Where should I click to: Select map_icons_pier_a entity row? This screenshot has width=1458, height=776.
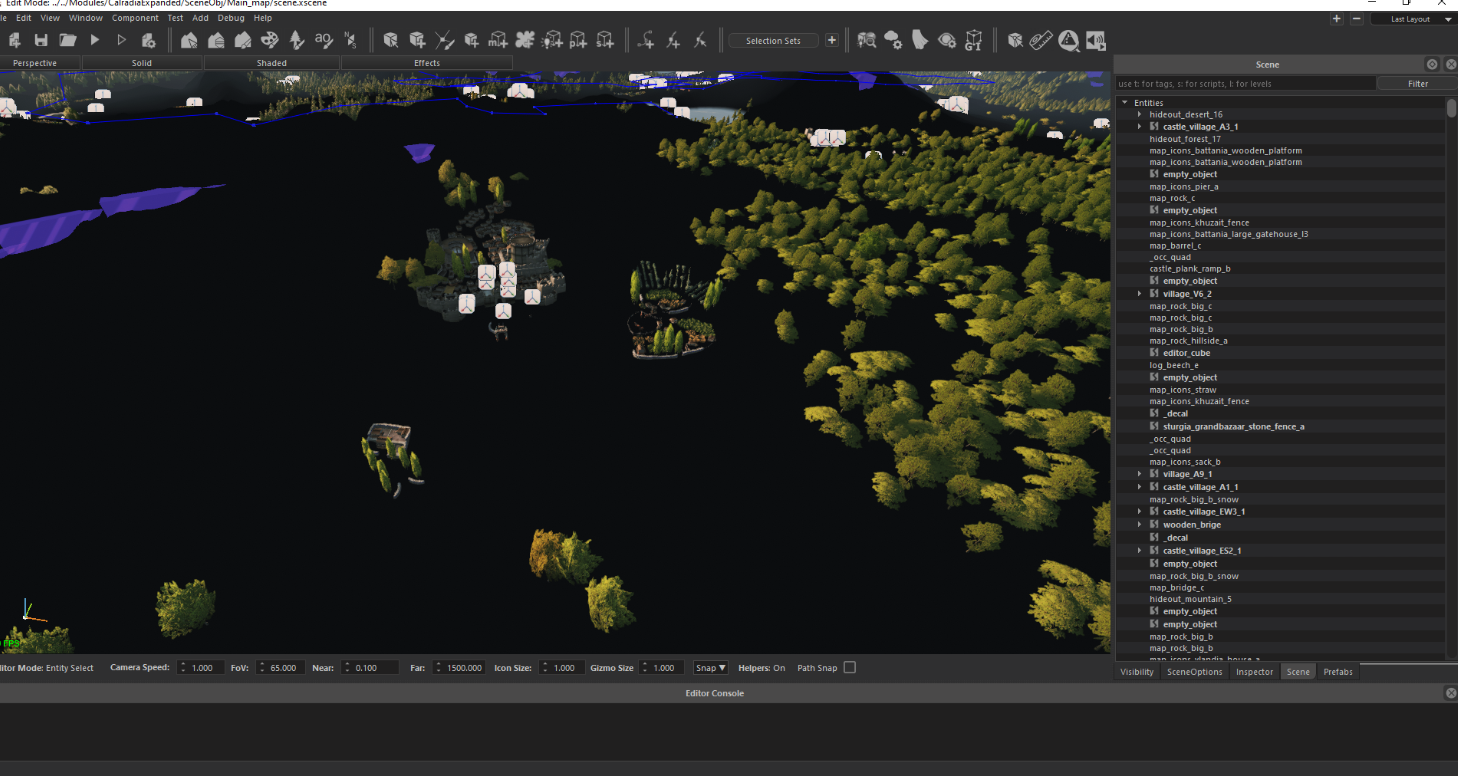[x=1281, y=186]
